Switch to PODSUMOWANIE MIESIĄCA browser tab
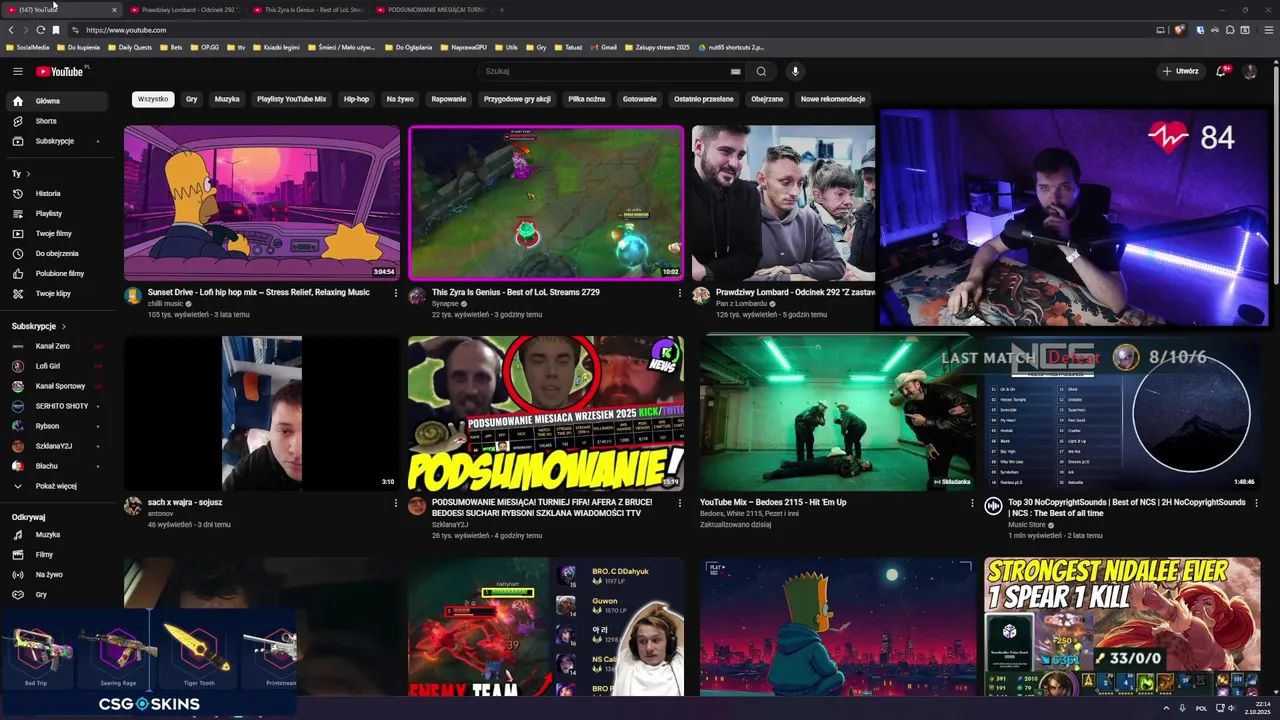1280x720 pixels. (x=431, y=10)
